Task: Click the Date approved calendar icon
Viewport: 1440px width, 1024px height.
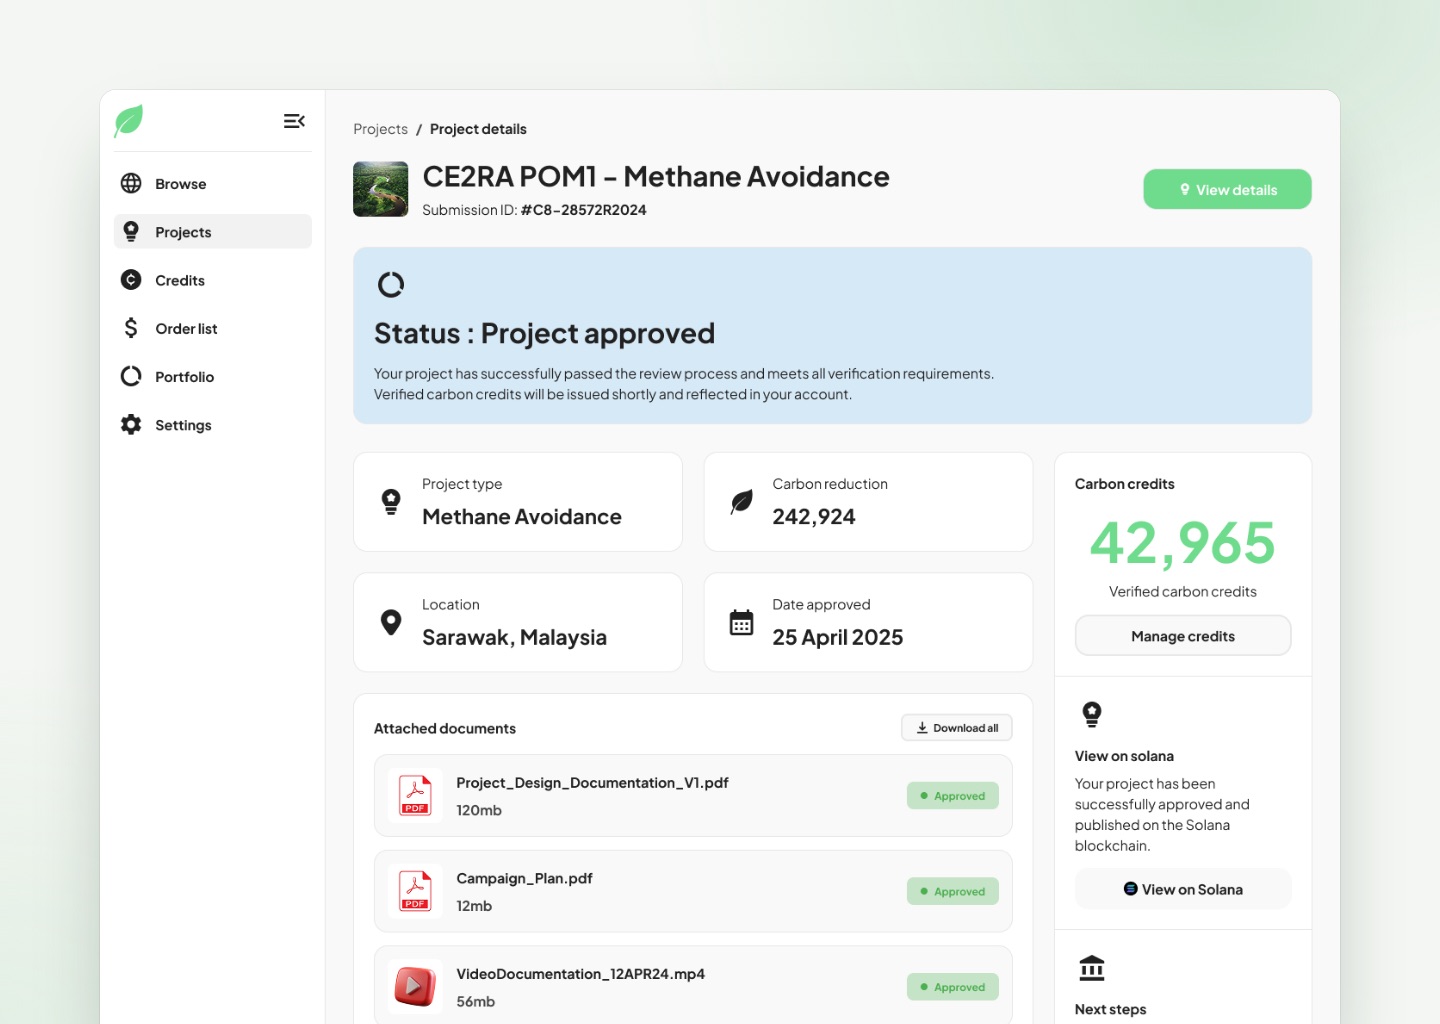Action: point(742,622)
